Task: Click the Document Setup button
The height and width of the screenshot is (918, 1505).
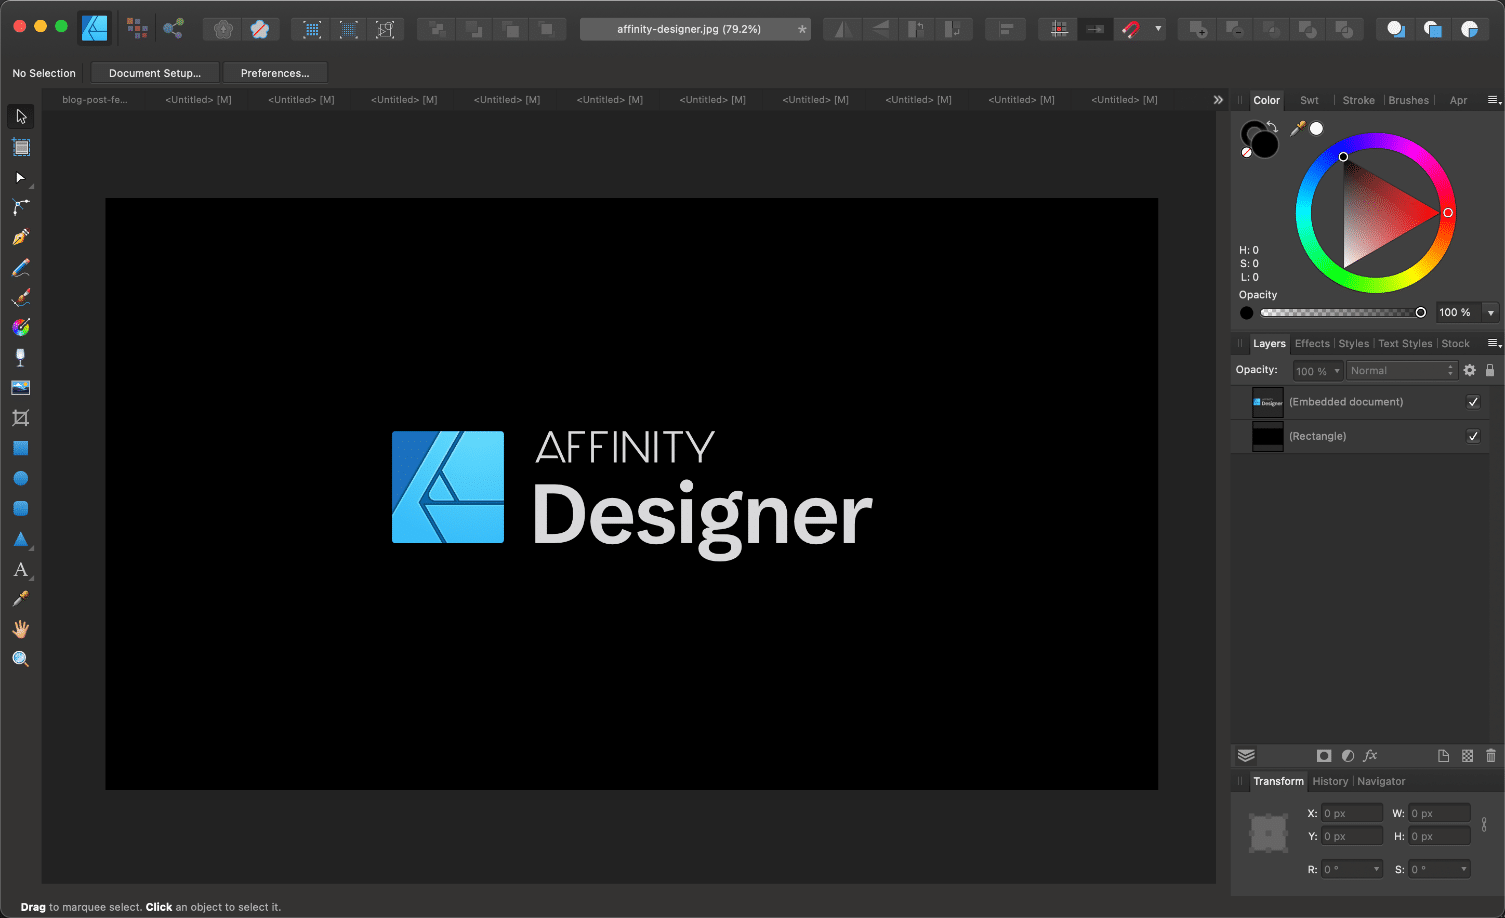Action: point(155,73)
